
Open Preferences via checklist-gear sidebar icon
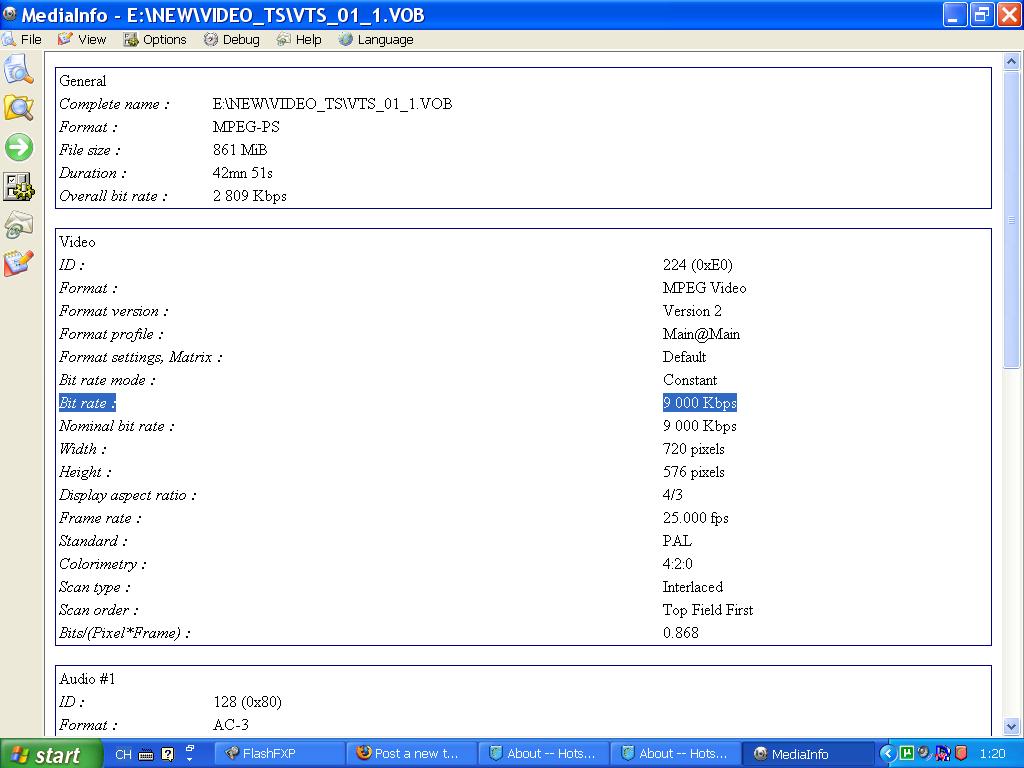(19, 187)
